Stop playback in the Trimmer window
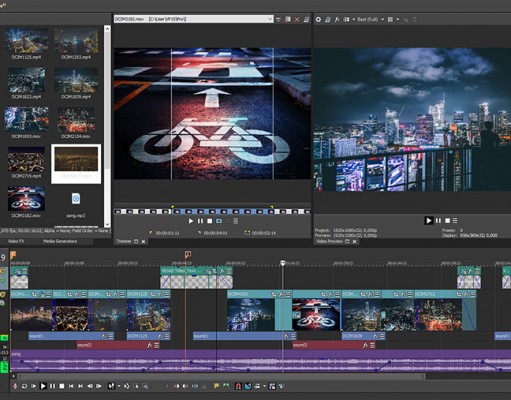This screenshot has width=511, height=400. [210, 221]
